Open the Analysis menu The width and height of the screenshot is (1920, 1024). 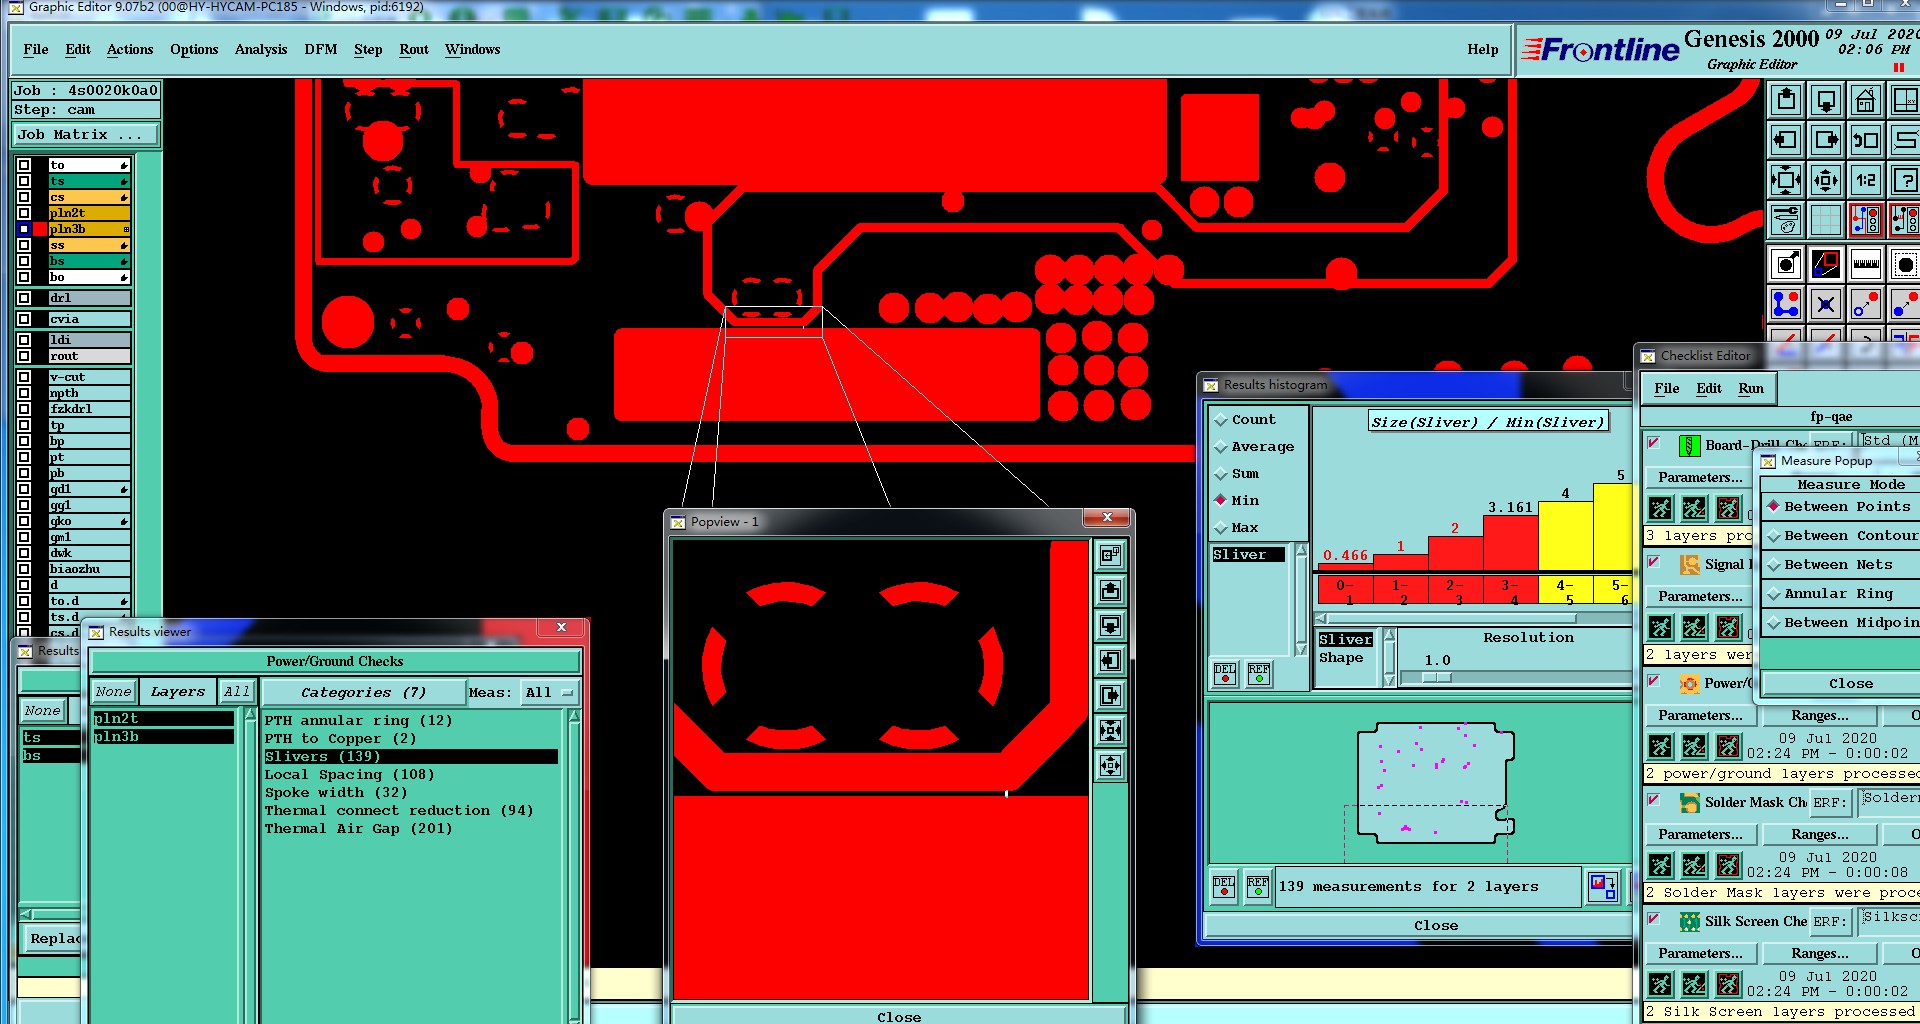click(x=261, y=49)
